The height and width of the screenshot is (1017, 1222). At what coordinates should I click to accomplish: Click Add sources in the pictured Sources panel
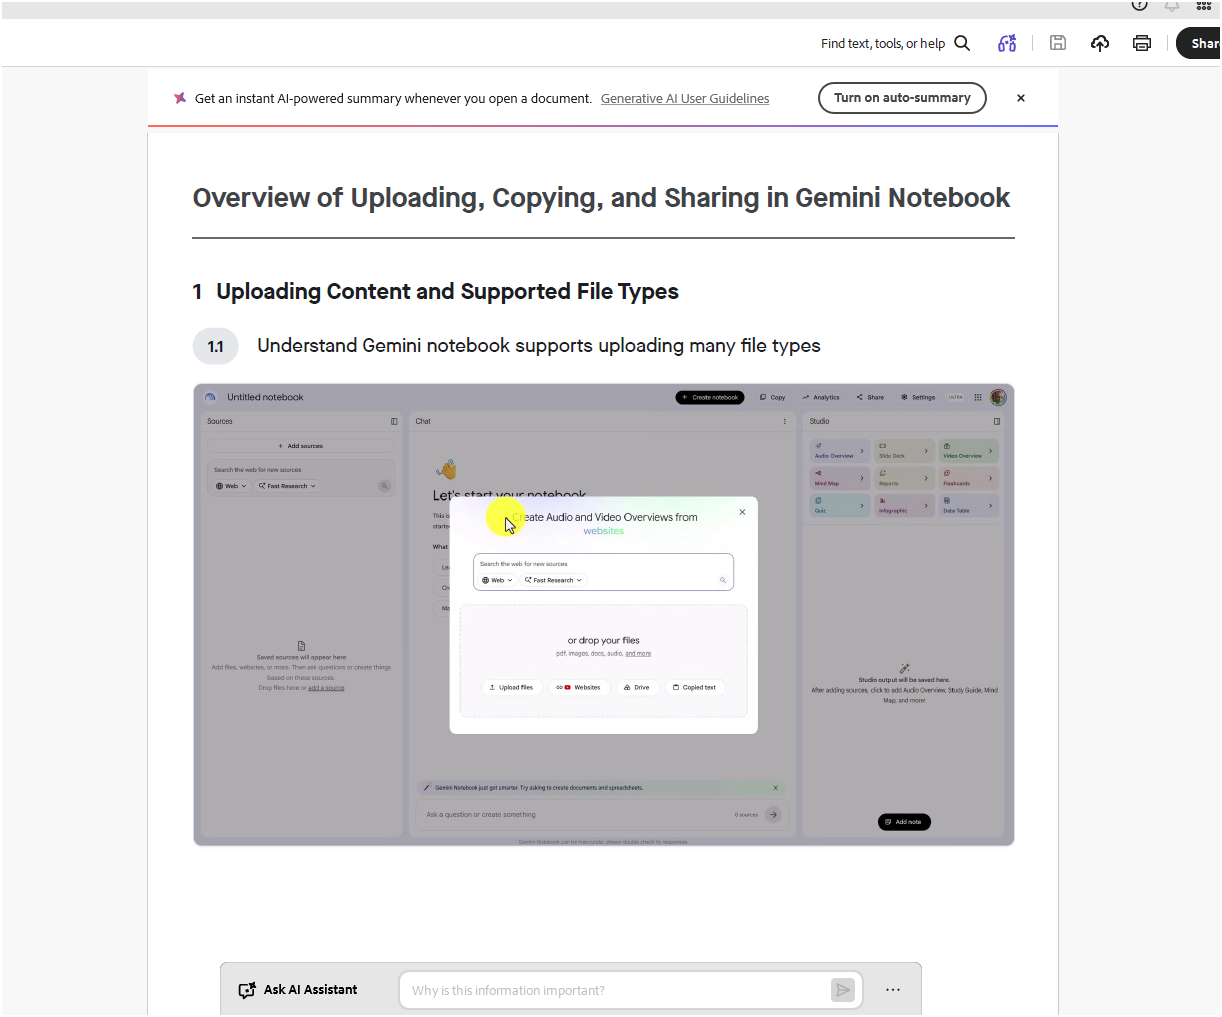(x=301, y=446)
